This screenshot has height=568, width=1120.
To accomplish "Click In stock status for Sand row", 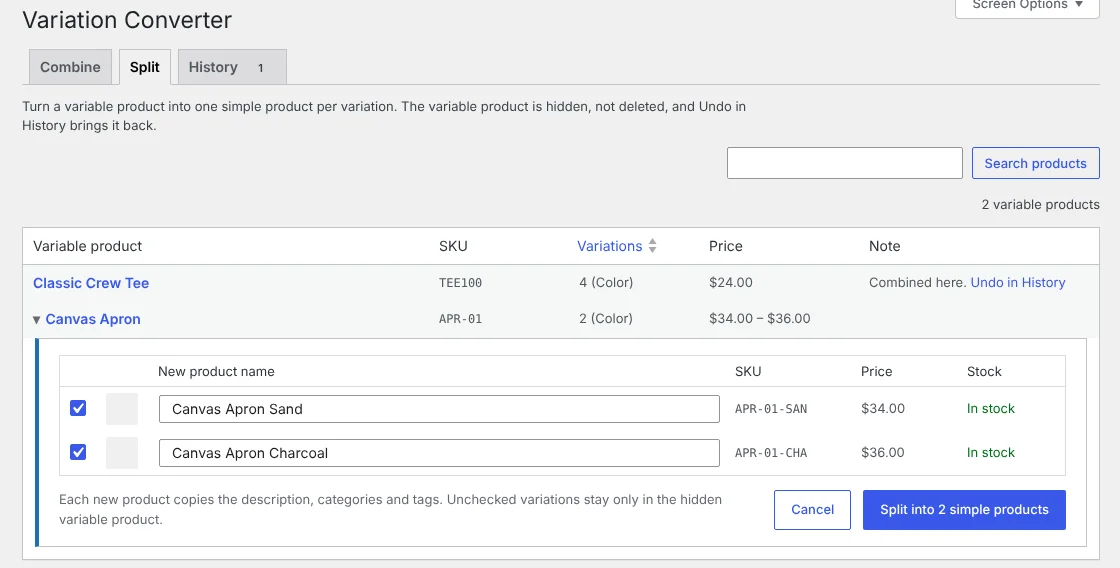I will coord(991,409).
